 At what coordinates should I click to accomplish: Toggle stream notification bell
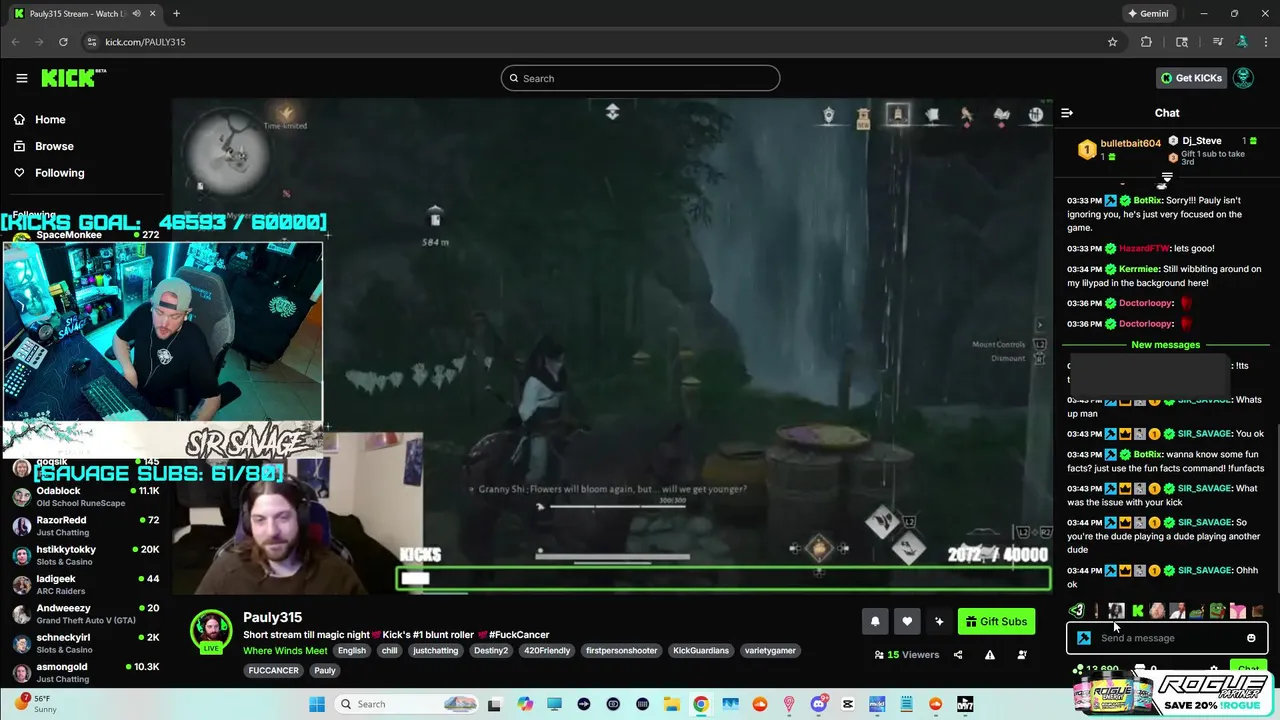(875, 621)
